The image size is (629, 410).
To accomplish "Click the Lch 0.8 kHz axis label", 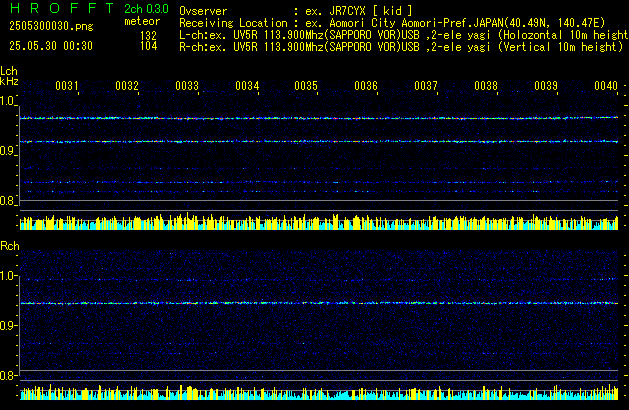I will coord(7,201).
